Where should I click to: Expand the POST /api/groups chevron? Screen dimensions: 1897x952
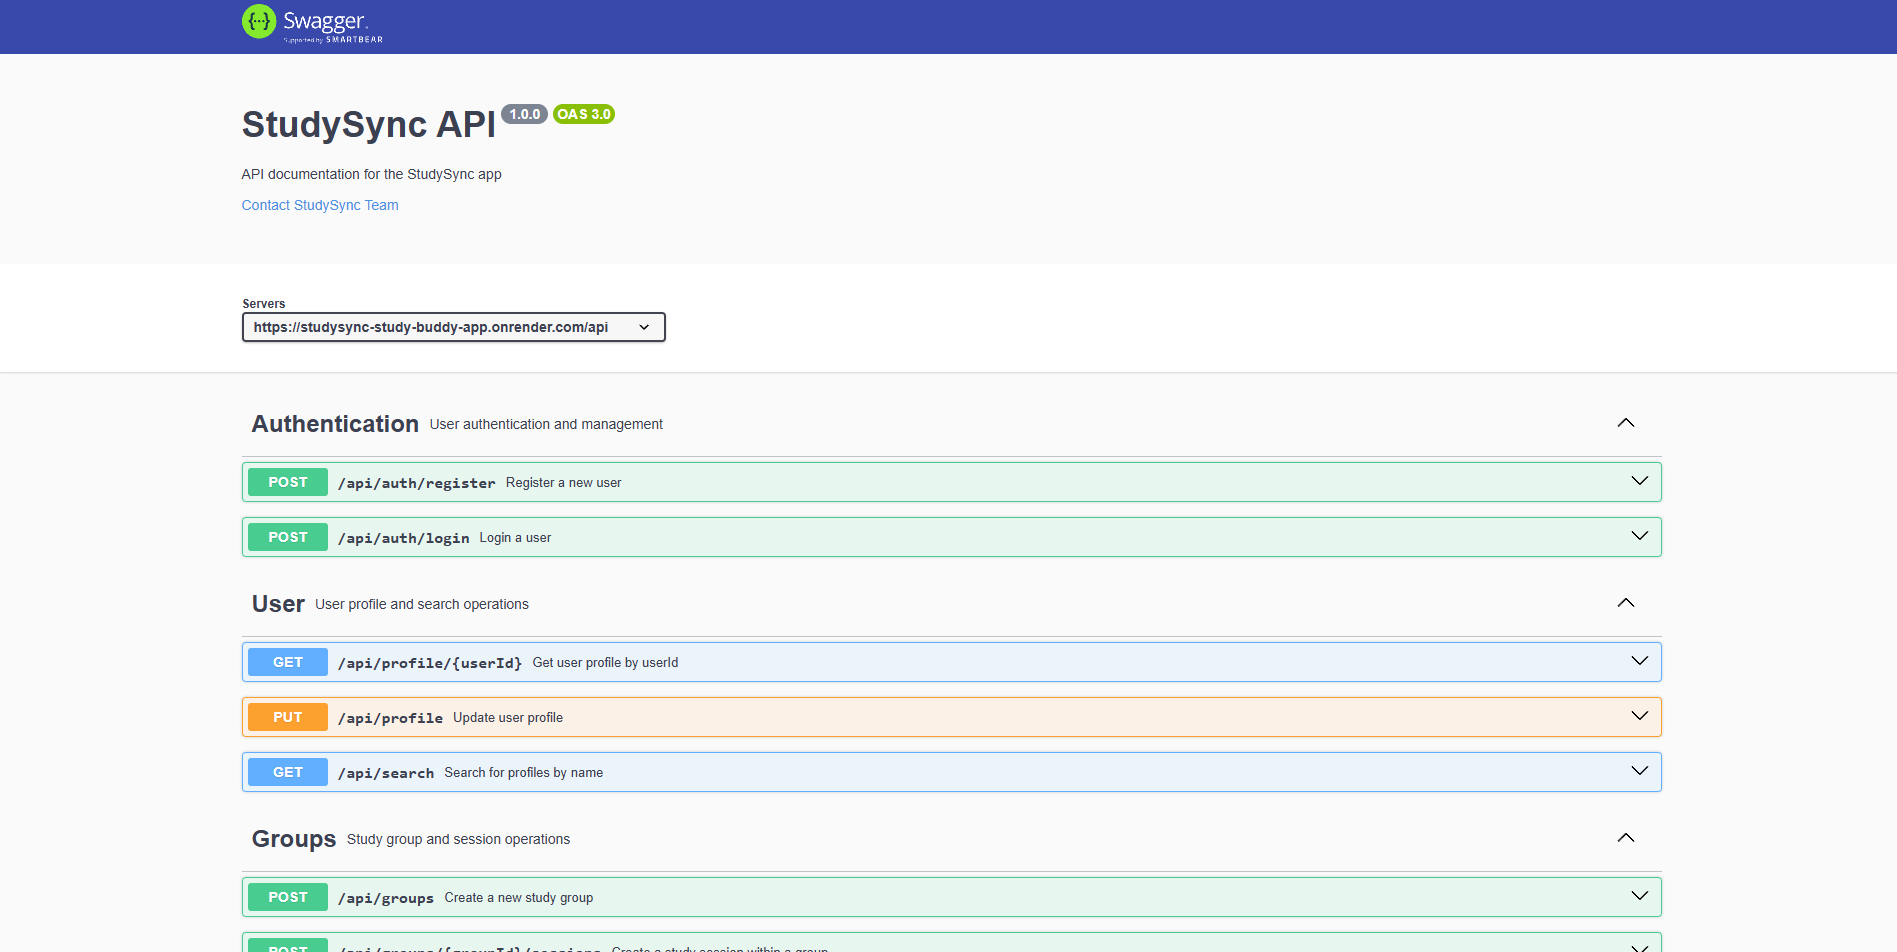[x=1640, y=896]
